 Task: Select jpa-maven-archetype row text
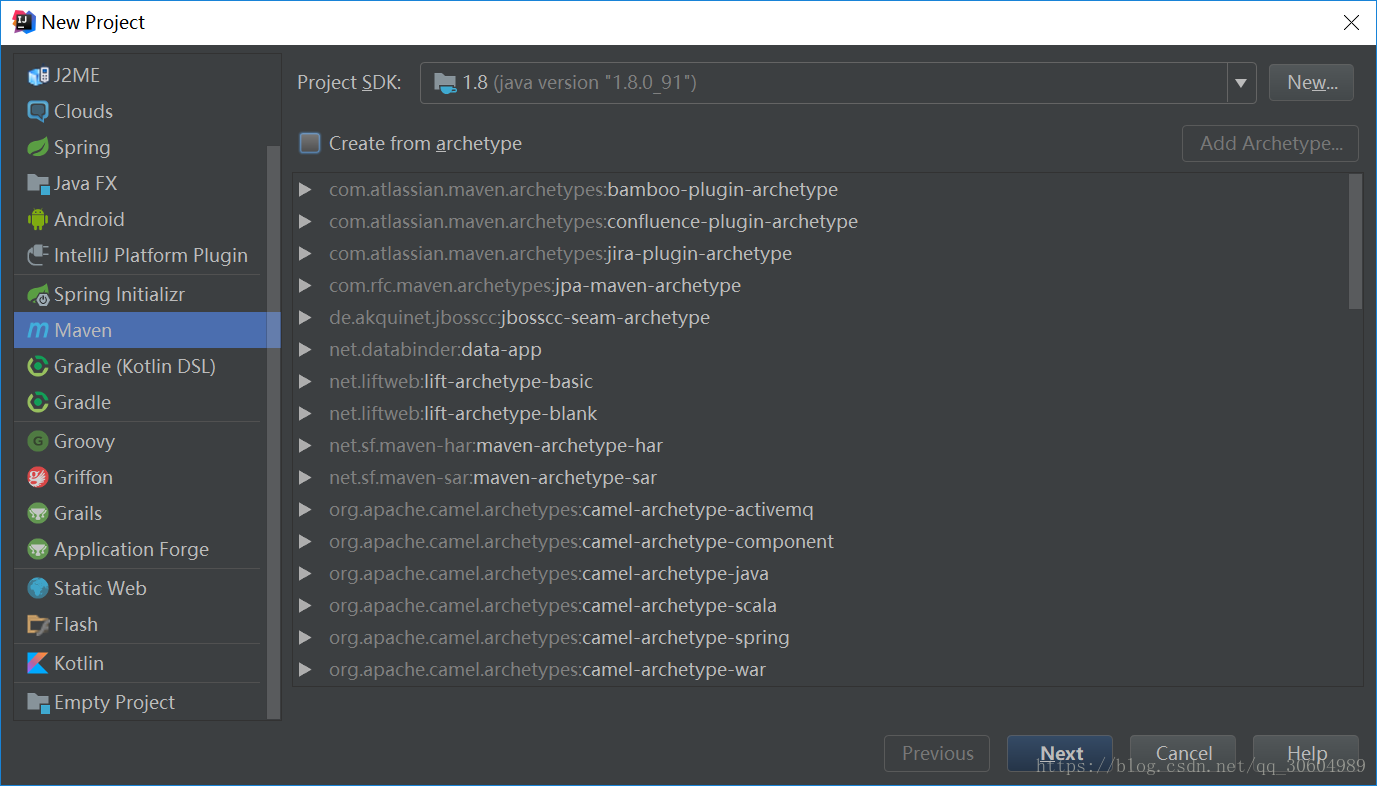(535, 286)
